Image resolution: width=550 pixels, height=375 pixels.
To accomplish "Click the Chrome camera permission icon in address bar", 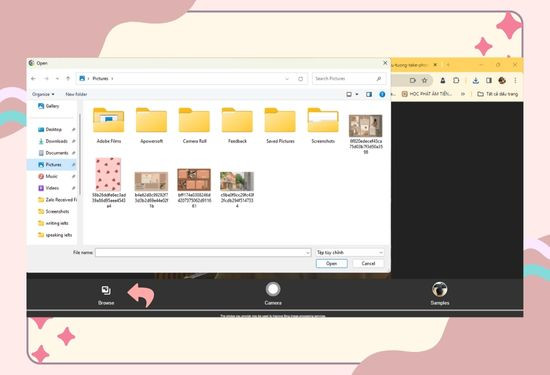I will coord(413,80).
